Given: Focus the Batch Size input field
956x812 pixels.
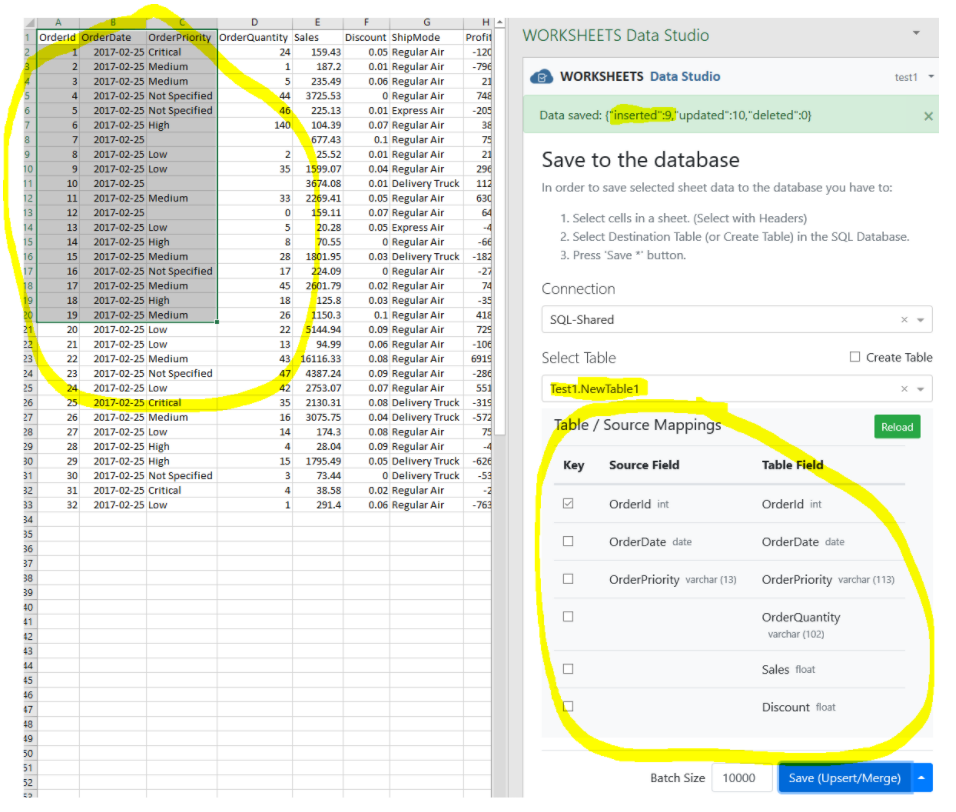Looking at the screenshot, I should click(742, 778).
